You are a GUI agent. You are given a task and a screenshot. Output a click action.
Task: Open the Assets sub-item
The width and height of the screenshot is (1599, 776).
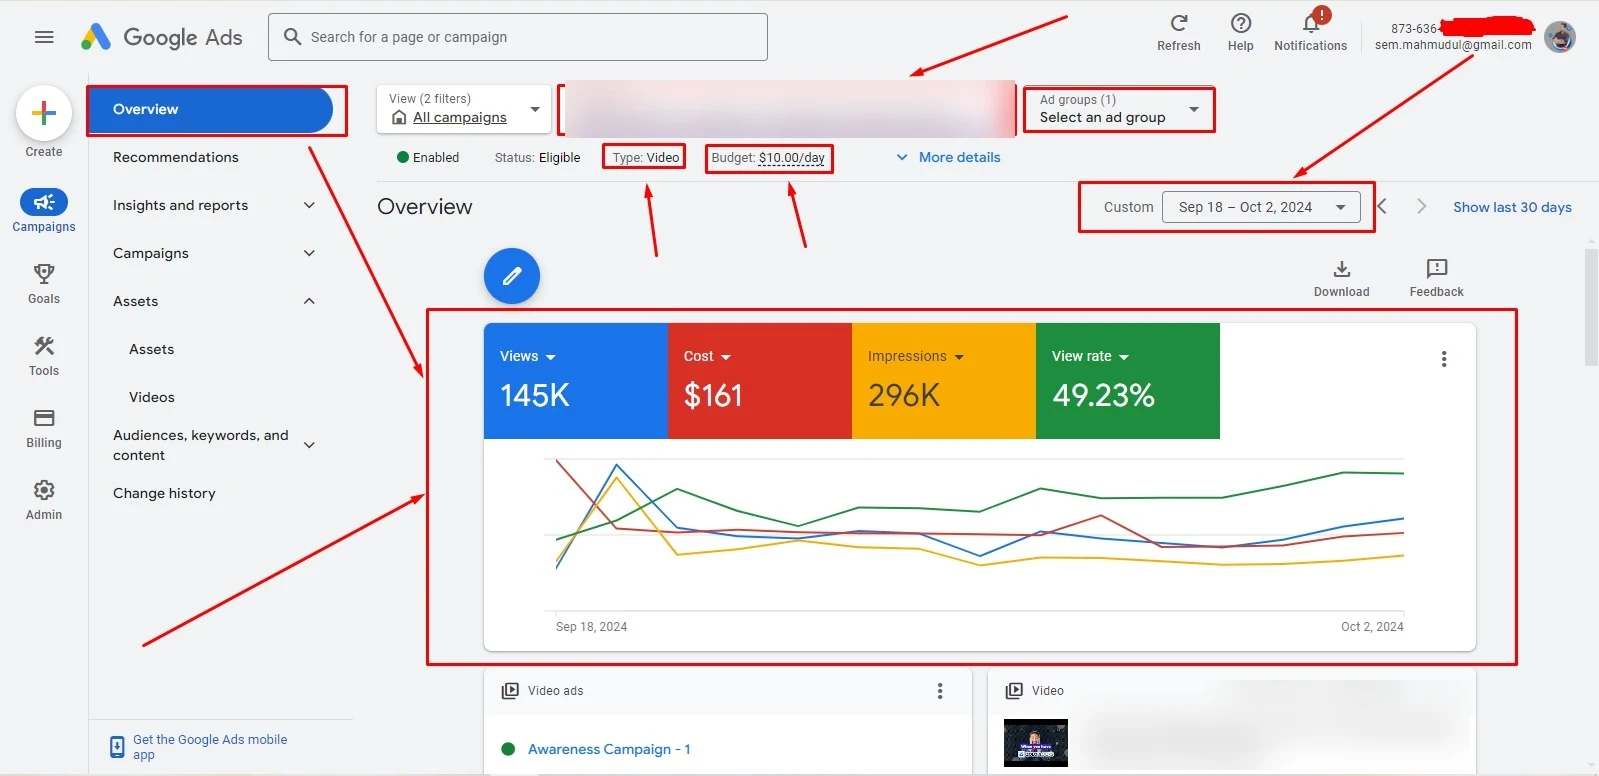[x=152, y=349]
